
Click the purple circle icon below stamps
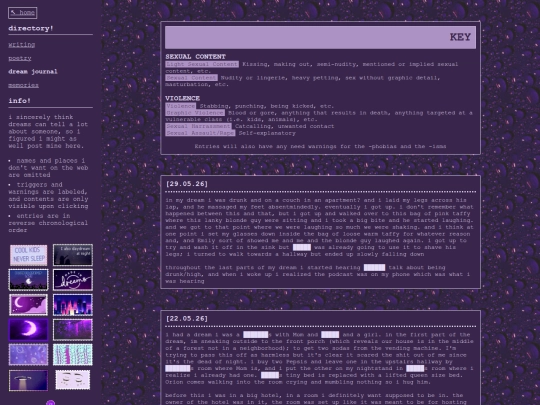tap(51, 403)
